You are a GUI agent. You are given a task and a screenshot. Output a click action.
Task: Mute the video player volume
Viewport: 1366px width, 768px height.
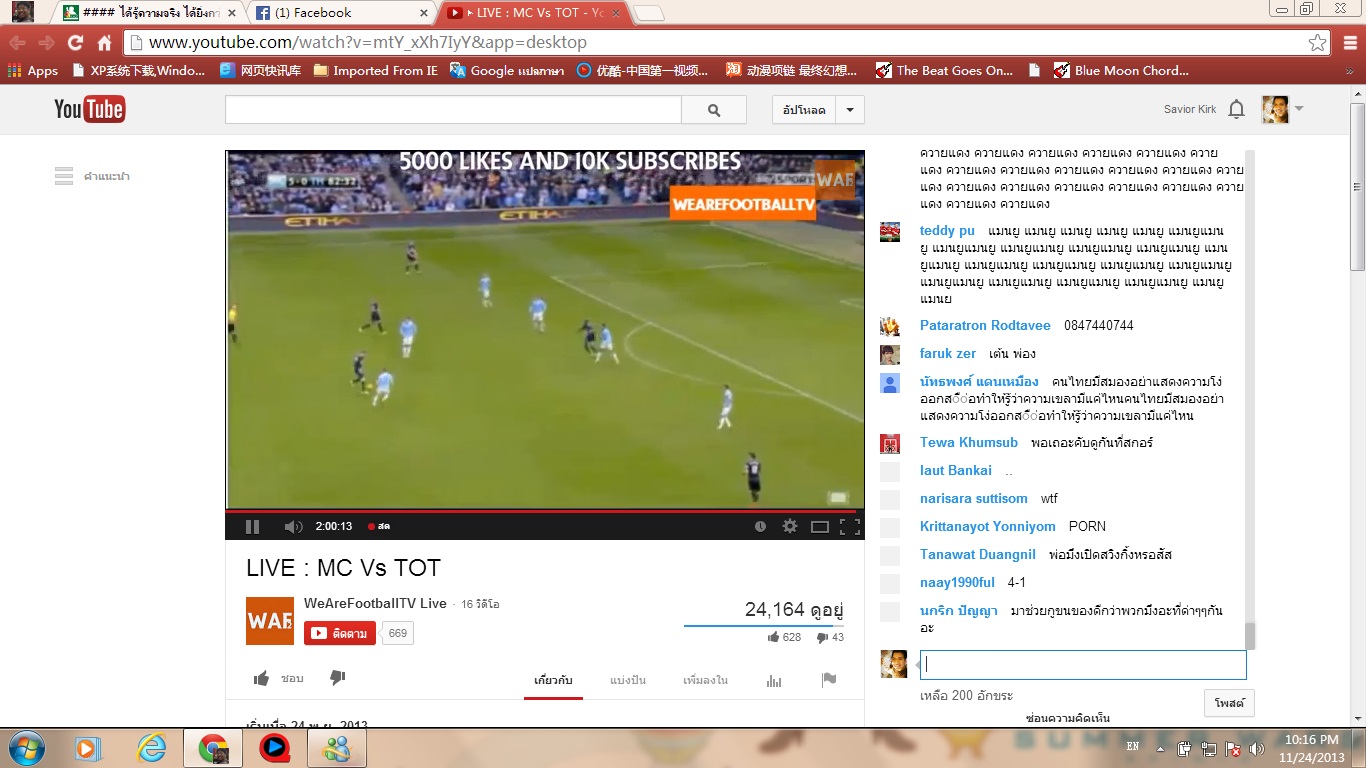pyautogui.click(x=293, y=527)
